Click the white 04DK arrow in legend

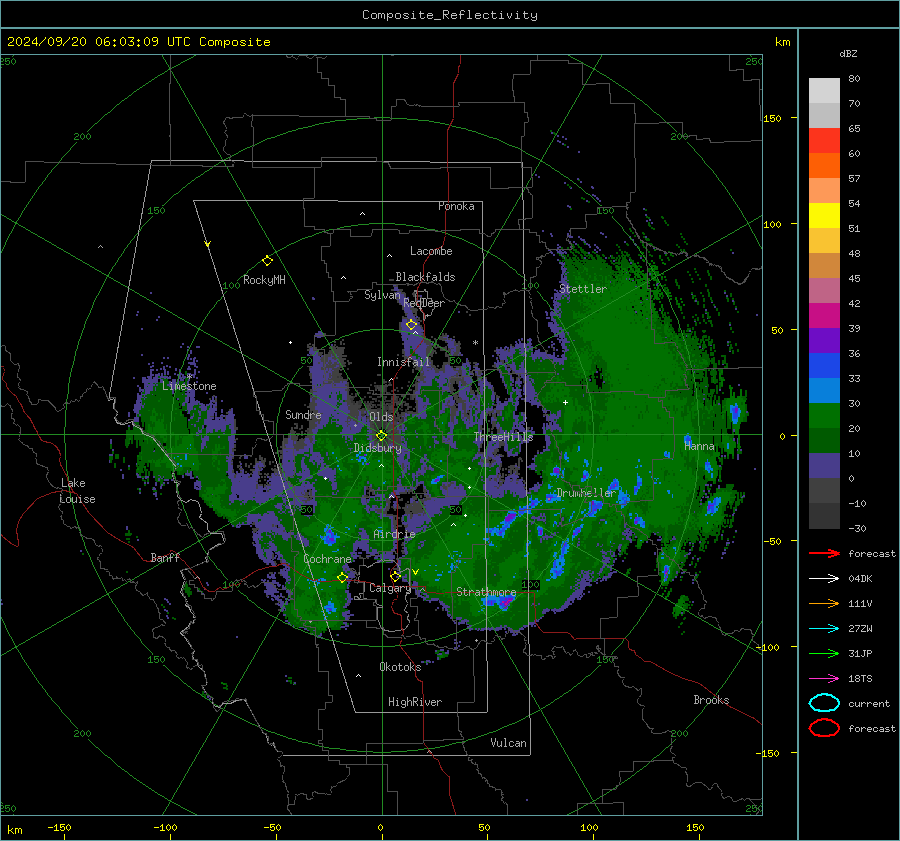click(x=824, y=578)
